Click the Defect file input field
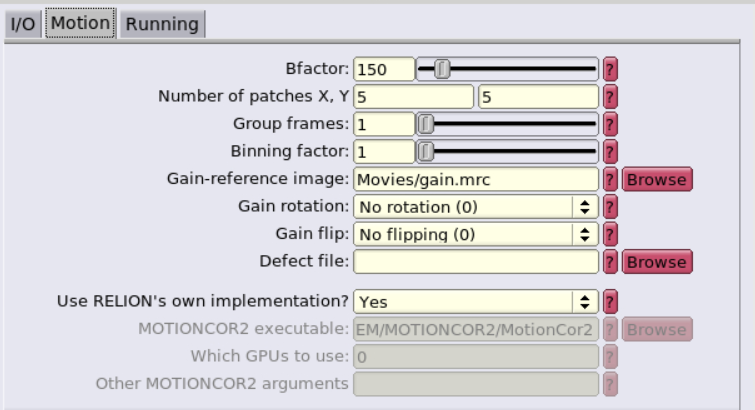 point(476,262)
